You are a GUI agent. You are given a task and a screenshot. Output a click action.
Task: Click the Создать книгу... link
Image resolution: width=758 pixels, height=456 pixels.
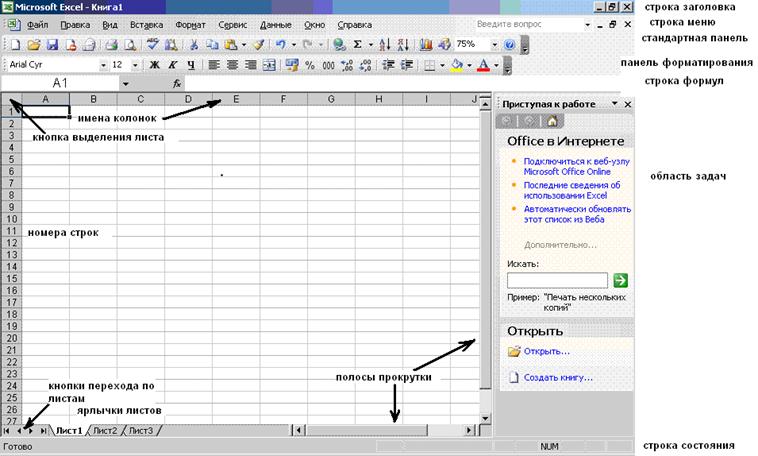558,378
